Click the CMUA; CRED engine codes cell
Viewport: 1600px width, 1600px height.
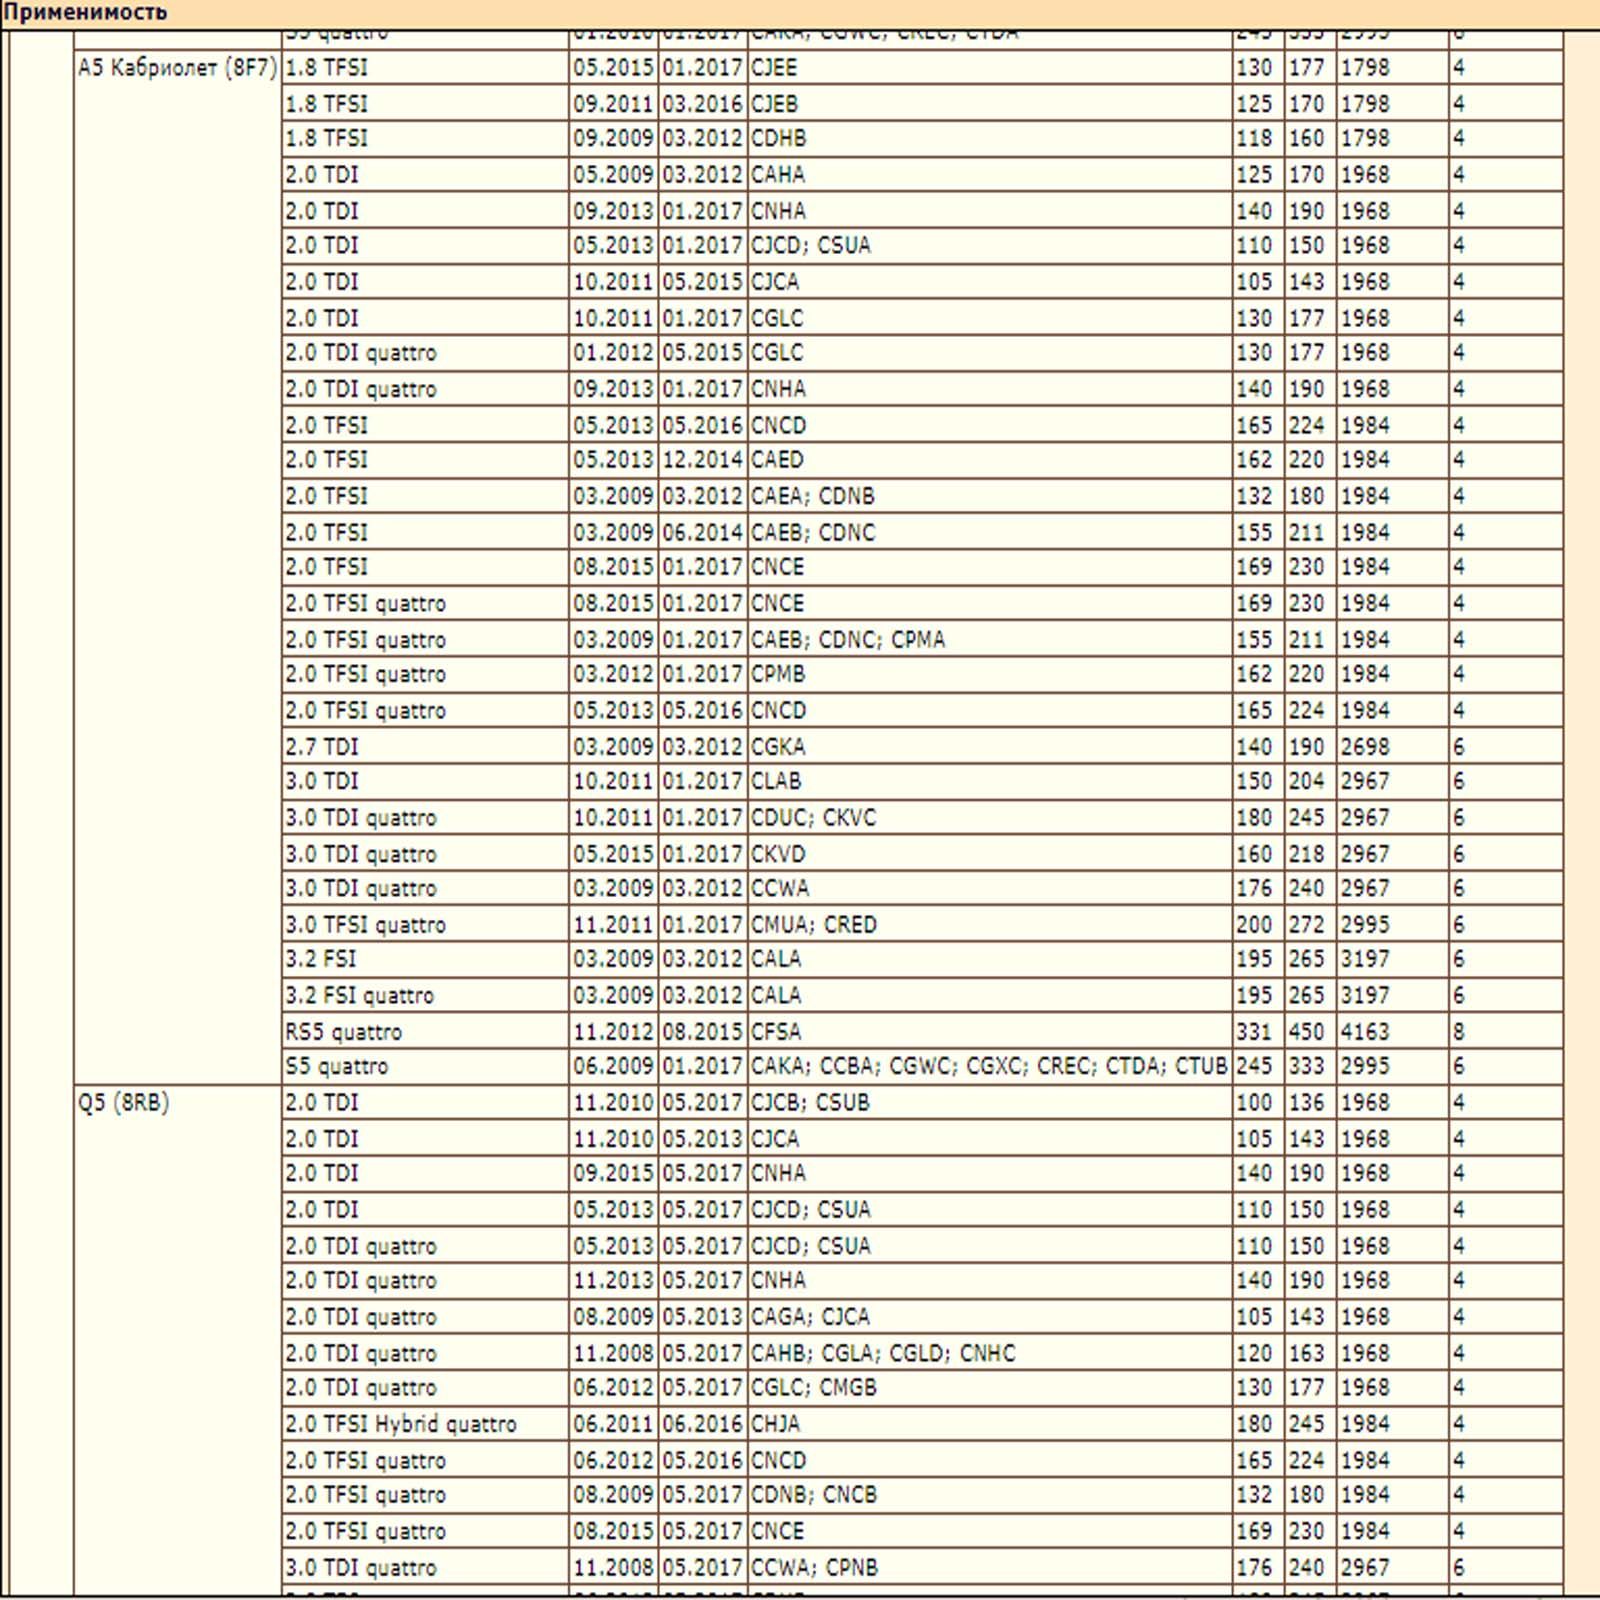point(813,925)
